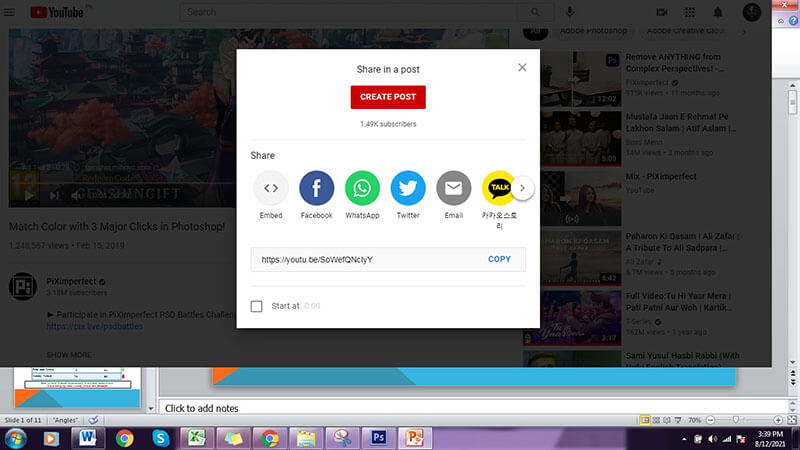Start voice search with microphone icon
The height and width of the screenshot is (450, 800).
pyautogui.click(x=570, y=12)
